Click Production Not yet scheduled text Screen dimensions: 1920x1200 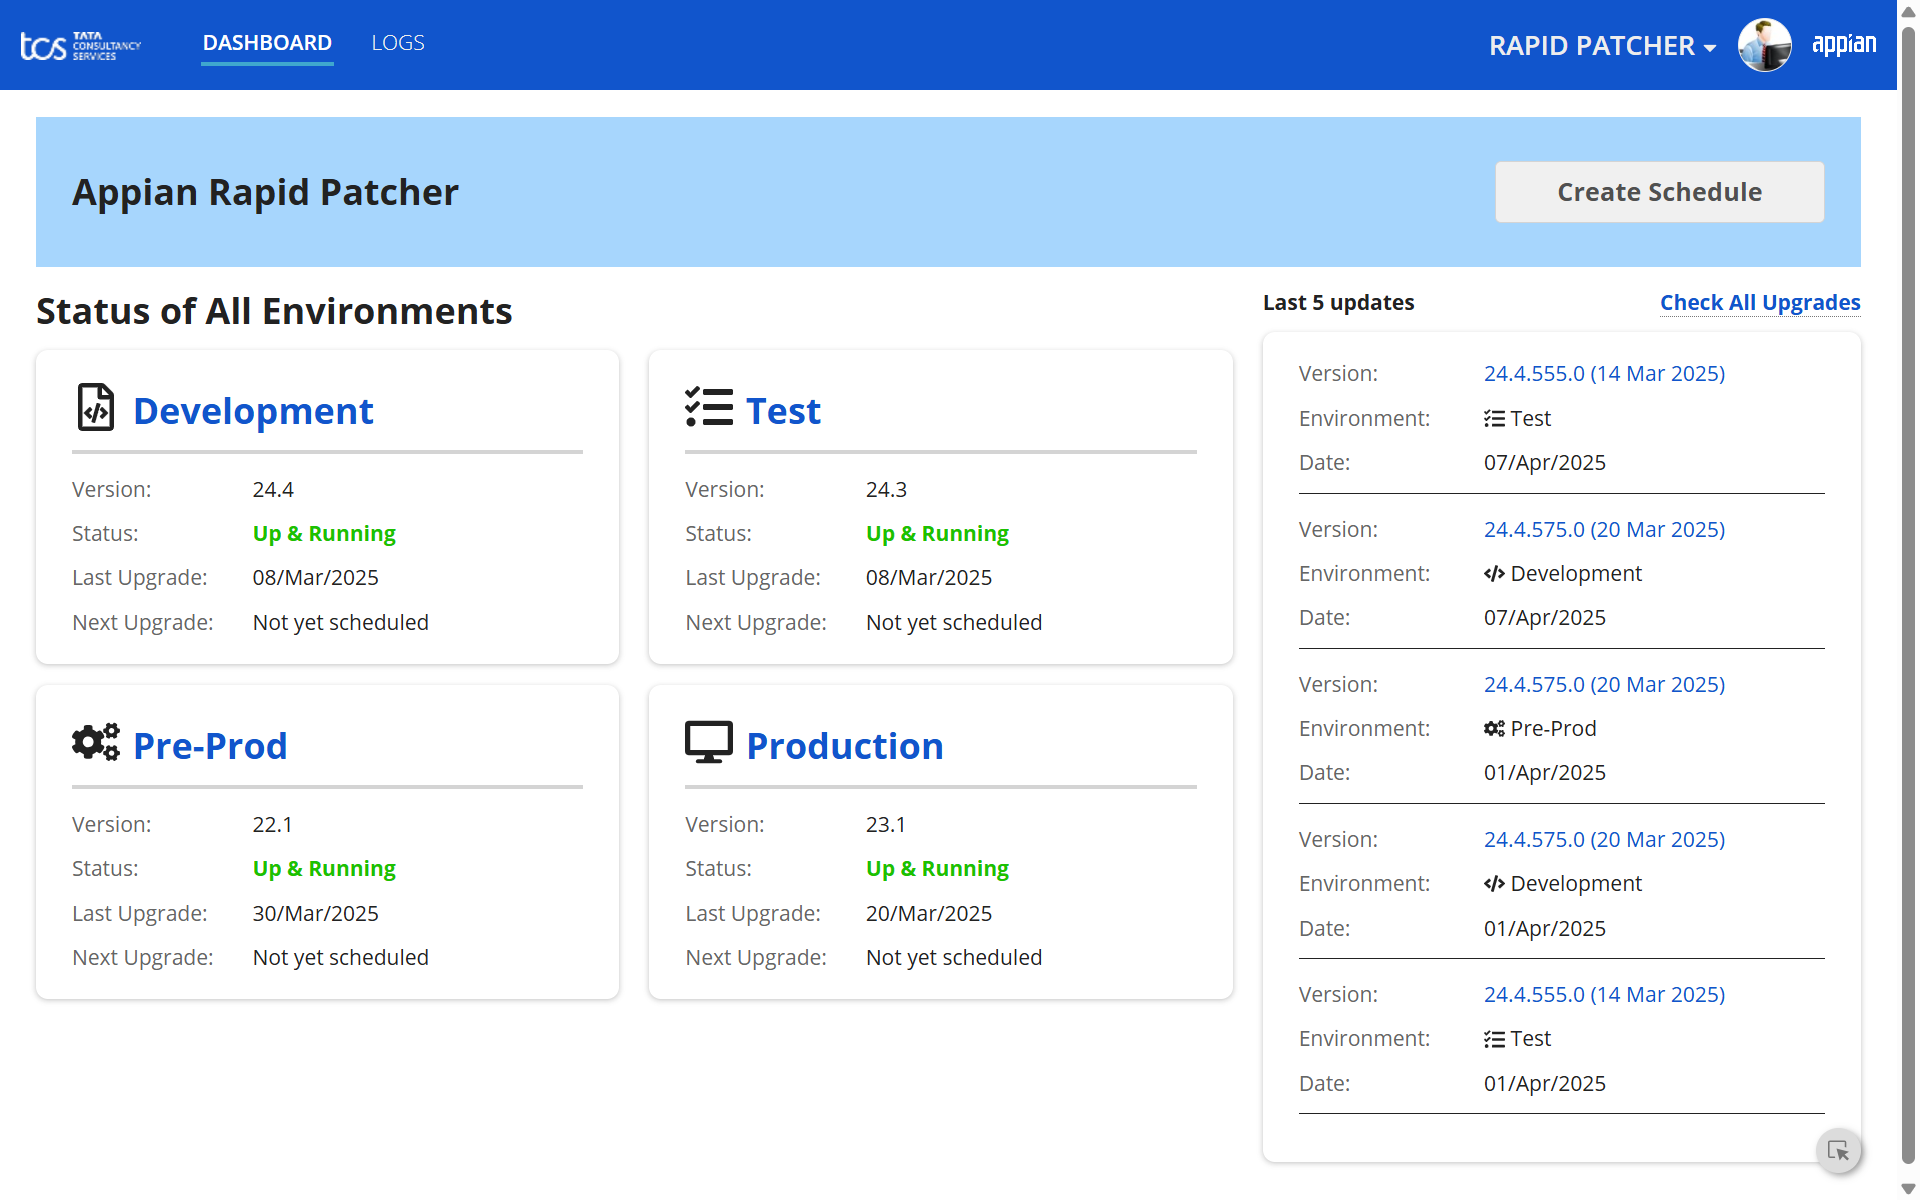coord(954,957)
